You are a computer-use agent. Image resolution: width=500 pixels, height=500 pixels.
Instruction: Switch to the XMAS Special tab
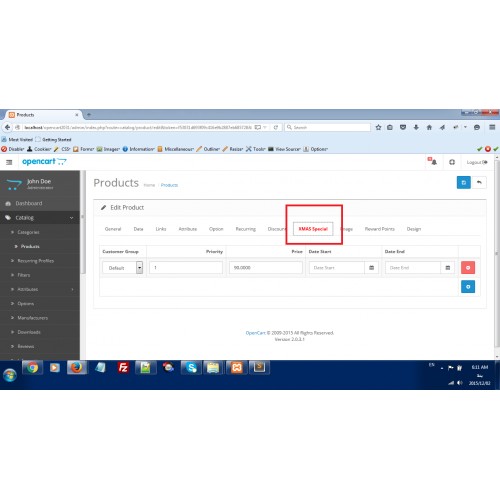click(x=313, y=229)
